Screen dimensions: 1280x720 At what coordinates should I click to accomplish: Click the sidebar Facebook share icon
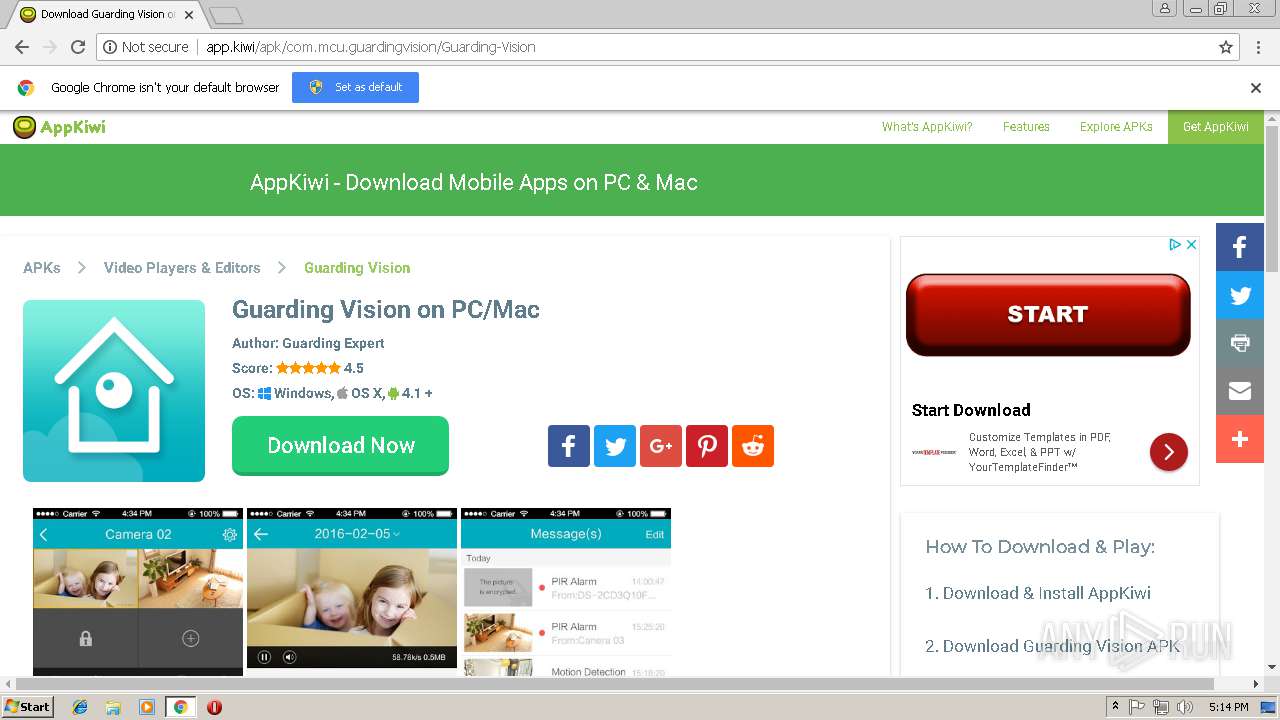pos(1240,247)
